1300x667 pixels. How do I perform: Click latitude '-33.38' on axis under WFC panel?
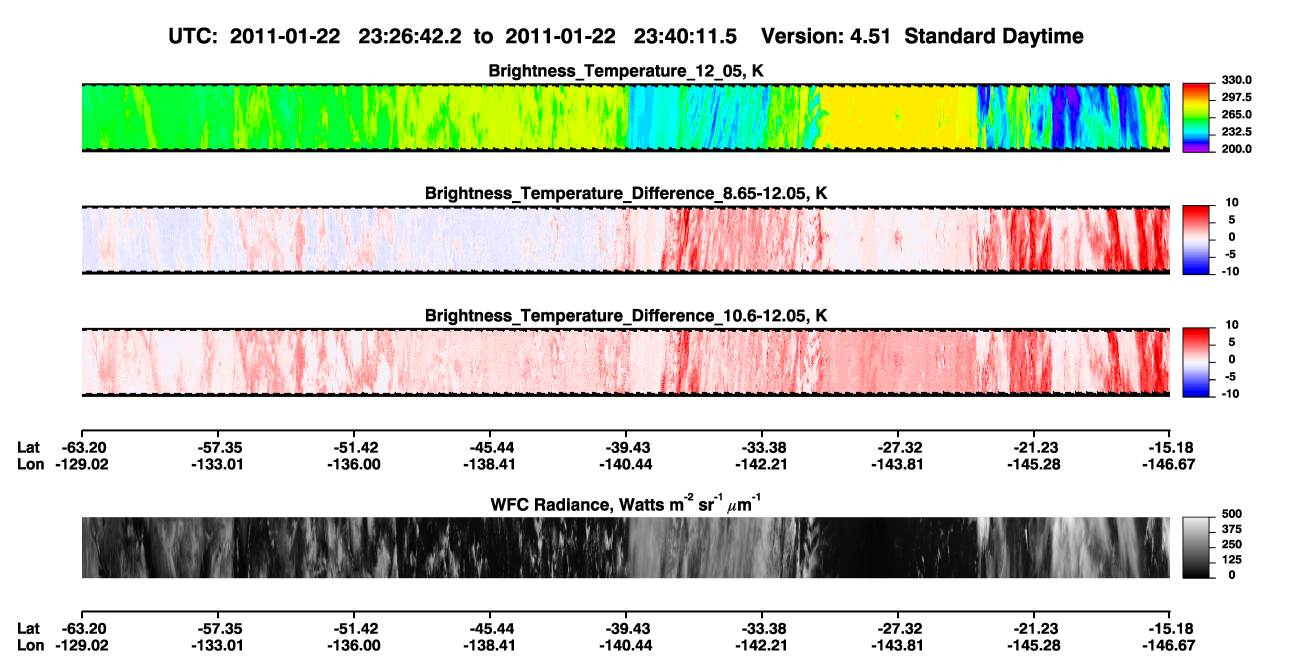tap(762, 628)
